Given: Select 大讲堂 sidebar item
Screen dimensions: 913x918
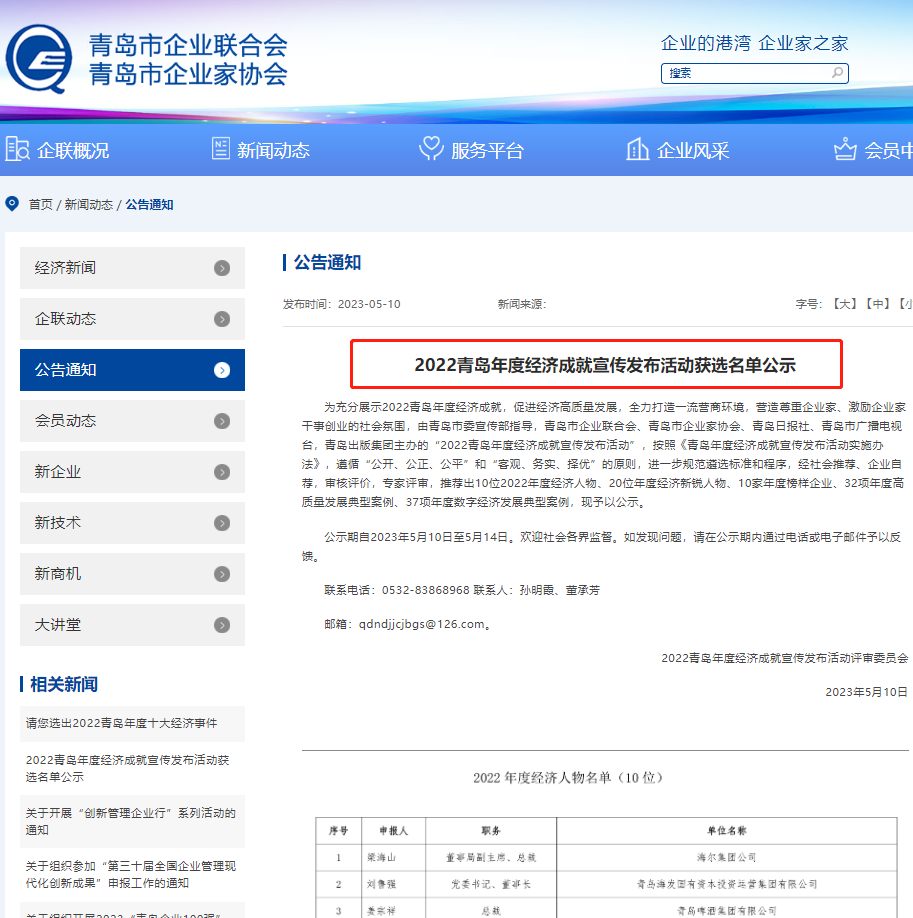Looking at the screenshot, I should click(132, 625).
